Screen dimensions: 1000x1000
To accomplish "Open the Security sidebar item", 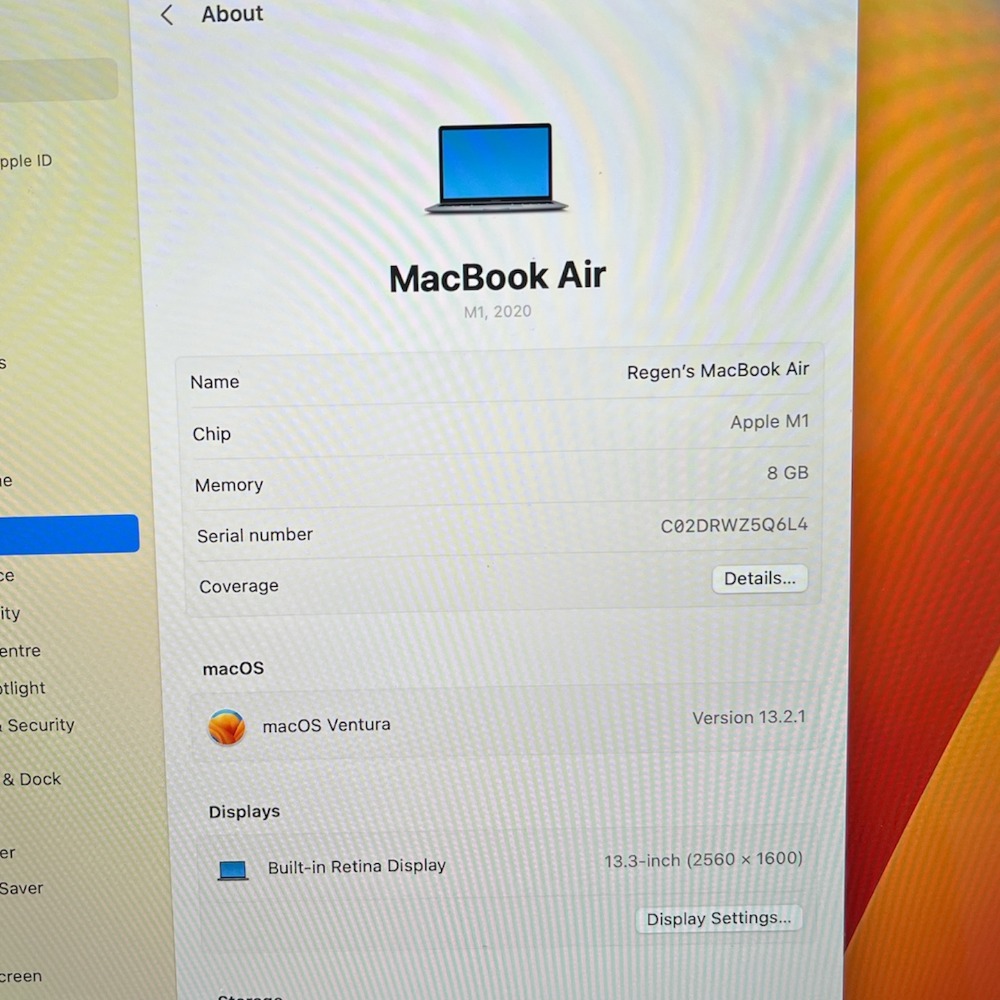I will point(38,725).
